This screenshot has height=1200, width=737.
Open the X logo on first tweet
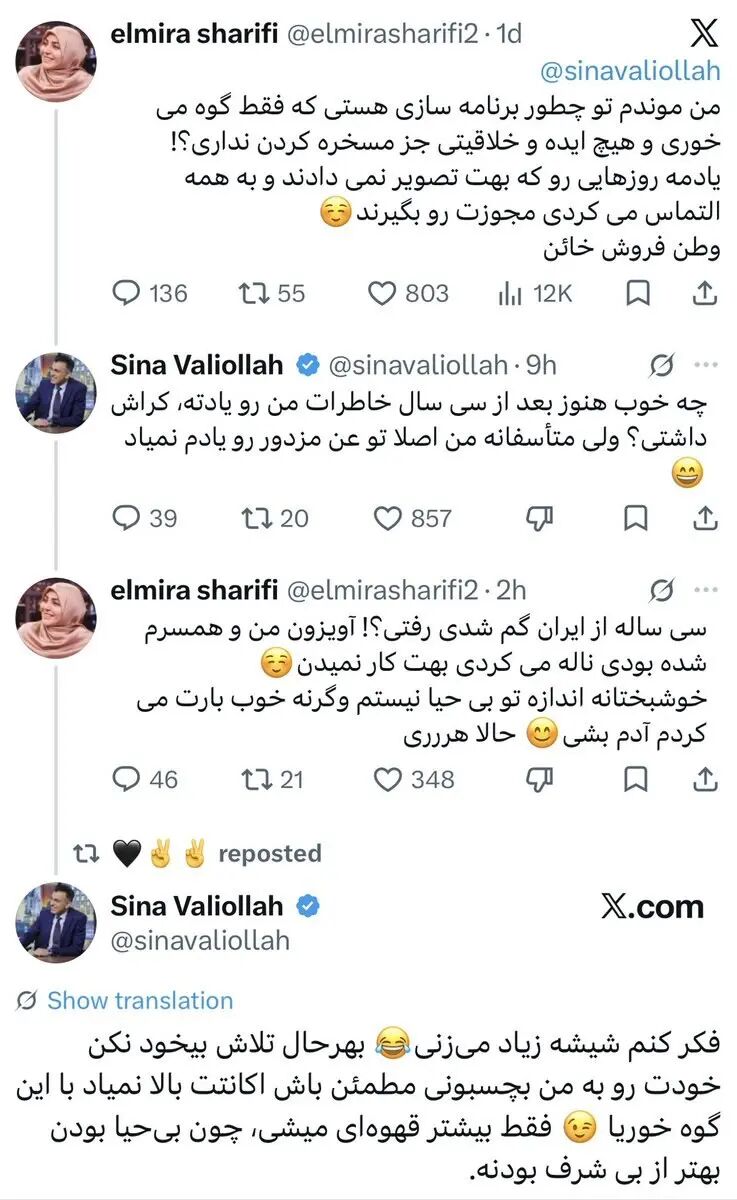click(704, 34)
